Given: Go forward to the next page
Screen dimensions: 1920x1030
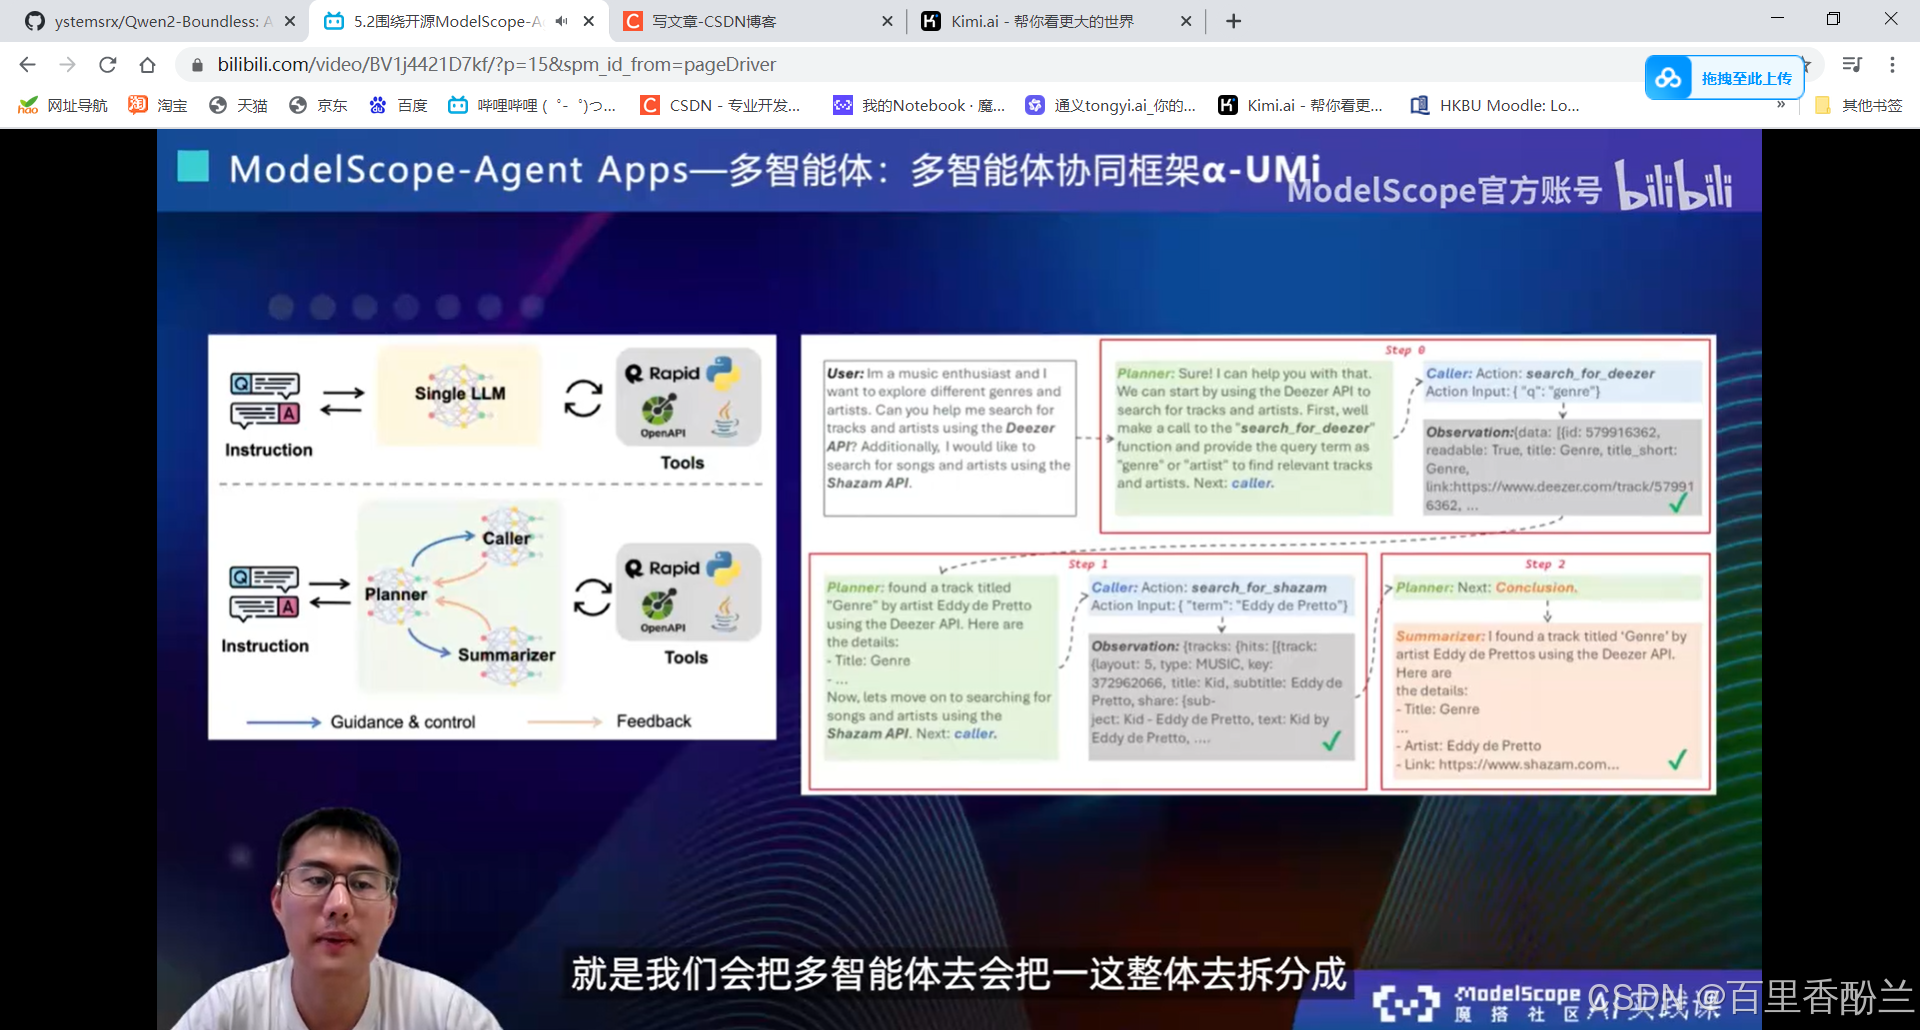Looking at the screenshot, I should (67, 65).
